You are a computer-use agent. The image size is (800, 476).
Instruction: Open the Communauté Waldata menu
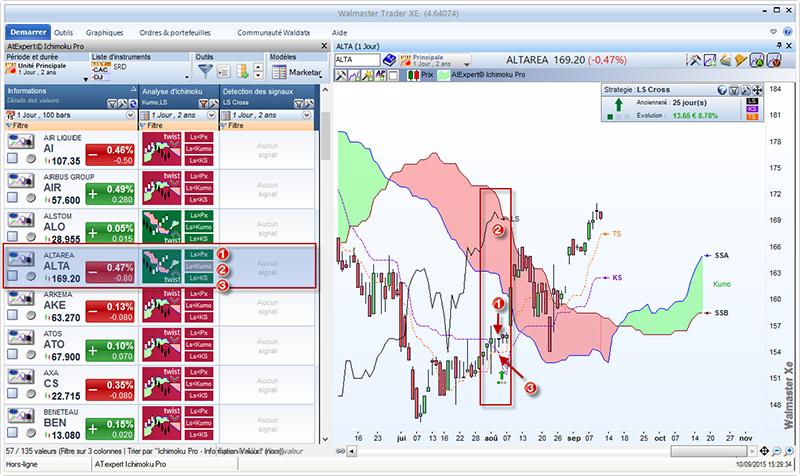tap(273, 32)
